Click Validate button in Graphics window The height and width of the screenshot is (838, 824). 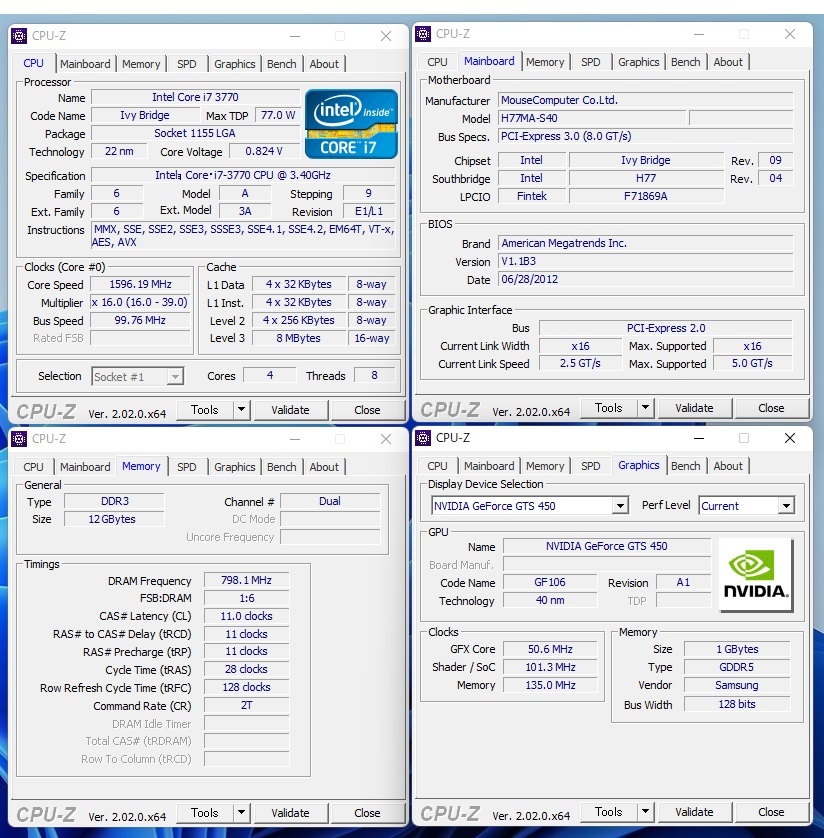(694, 812)
